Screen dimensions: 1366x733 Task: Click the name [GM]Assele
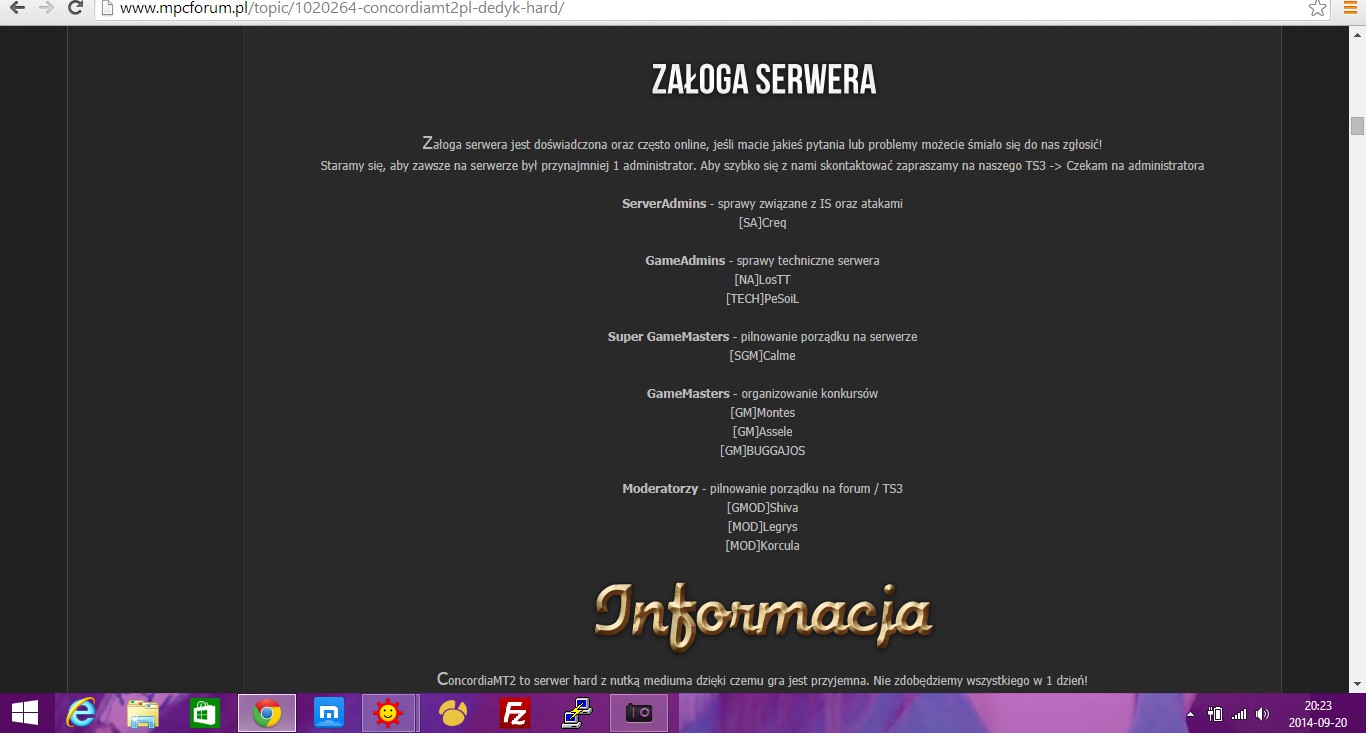763,432
